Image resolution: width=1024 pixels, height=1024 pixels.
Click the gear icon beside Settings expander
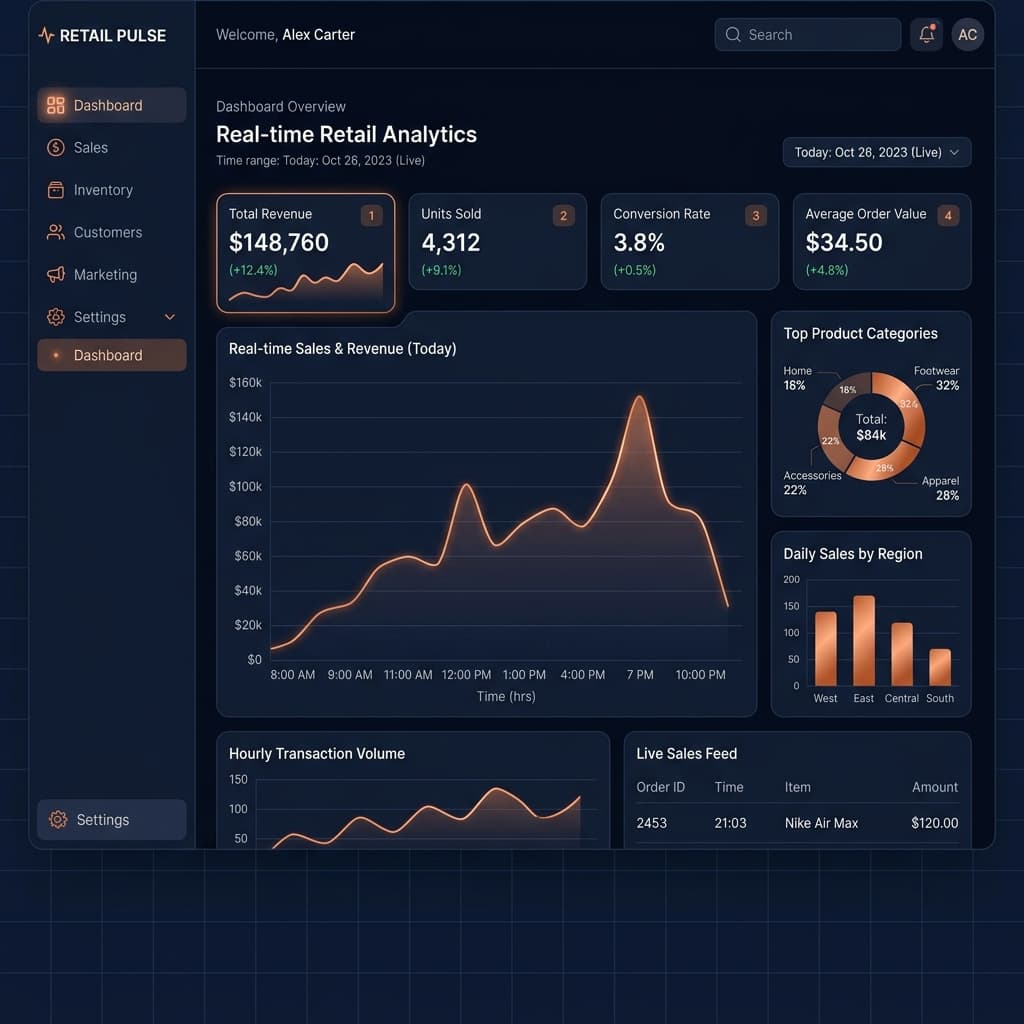coord(56,317)
